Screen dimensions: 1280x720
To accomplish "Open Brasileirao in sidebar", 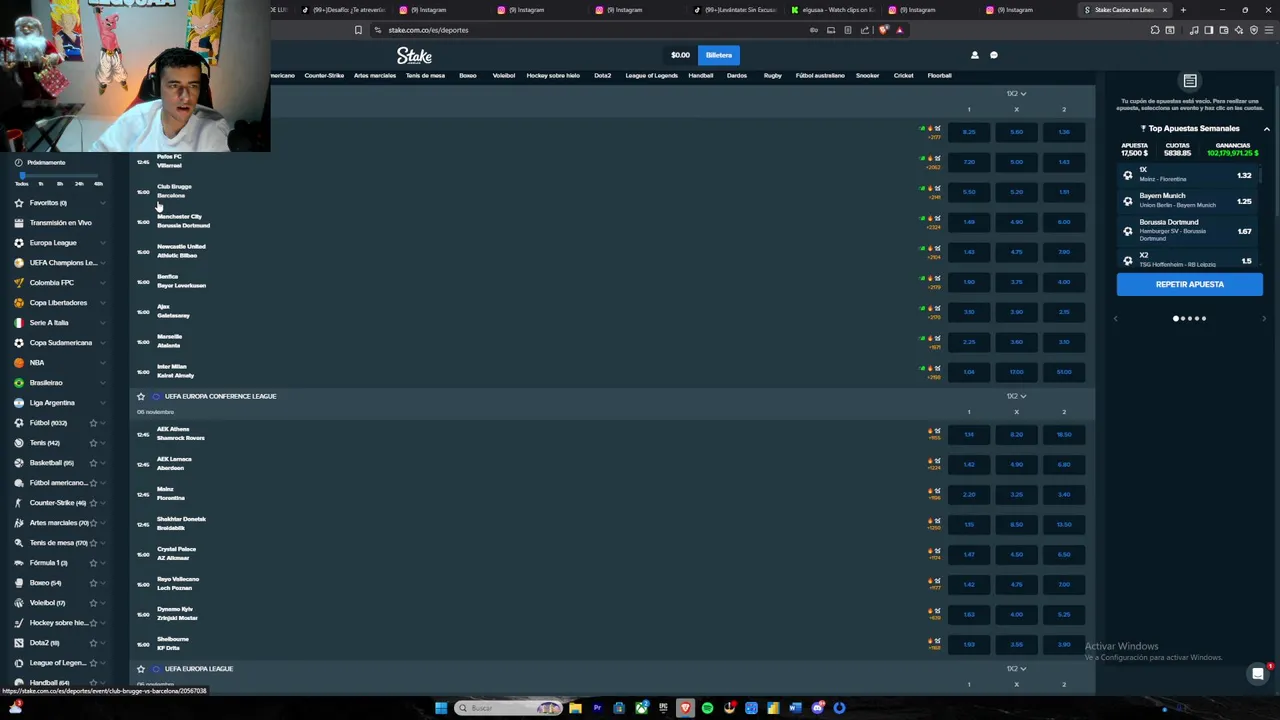I will point(46,383).
